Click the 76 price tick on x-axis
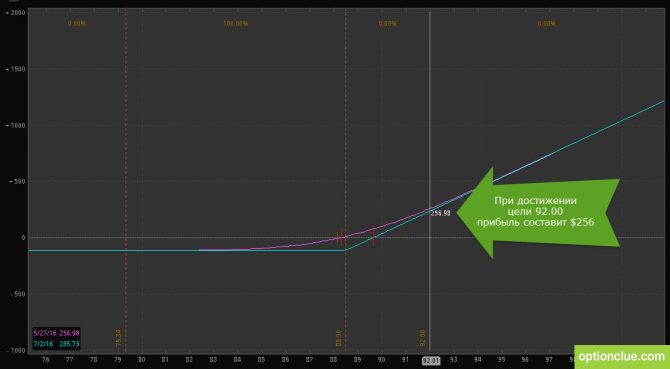 coord(45,360)
